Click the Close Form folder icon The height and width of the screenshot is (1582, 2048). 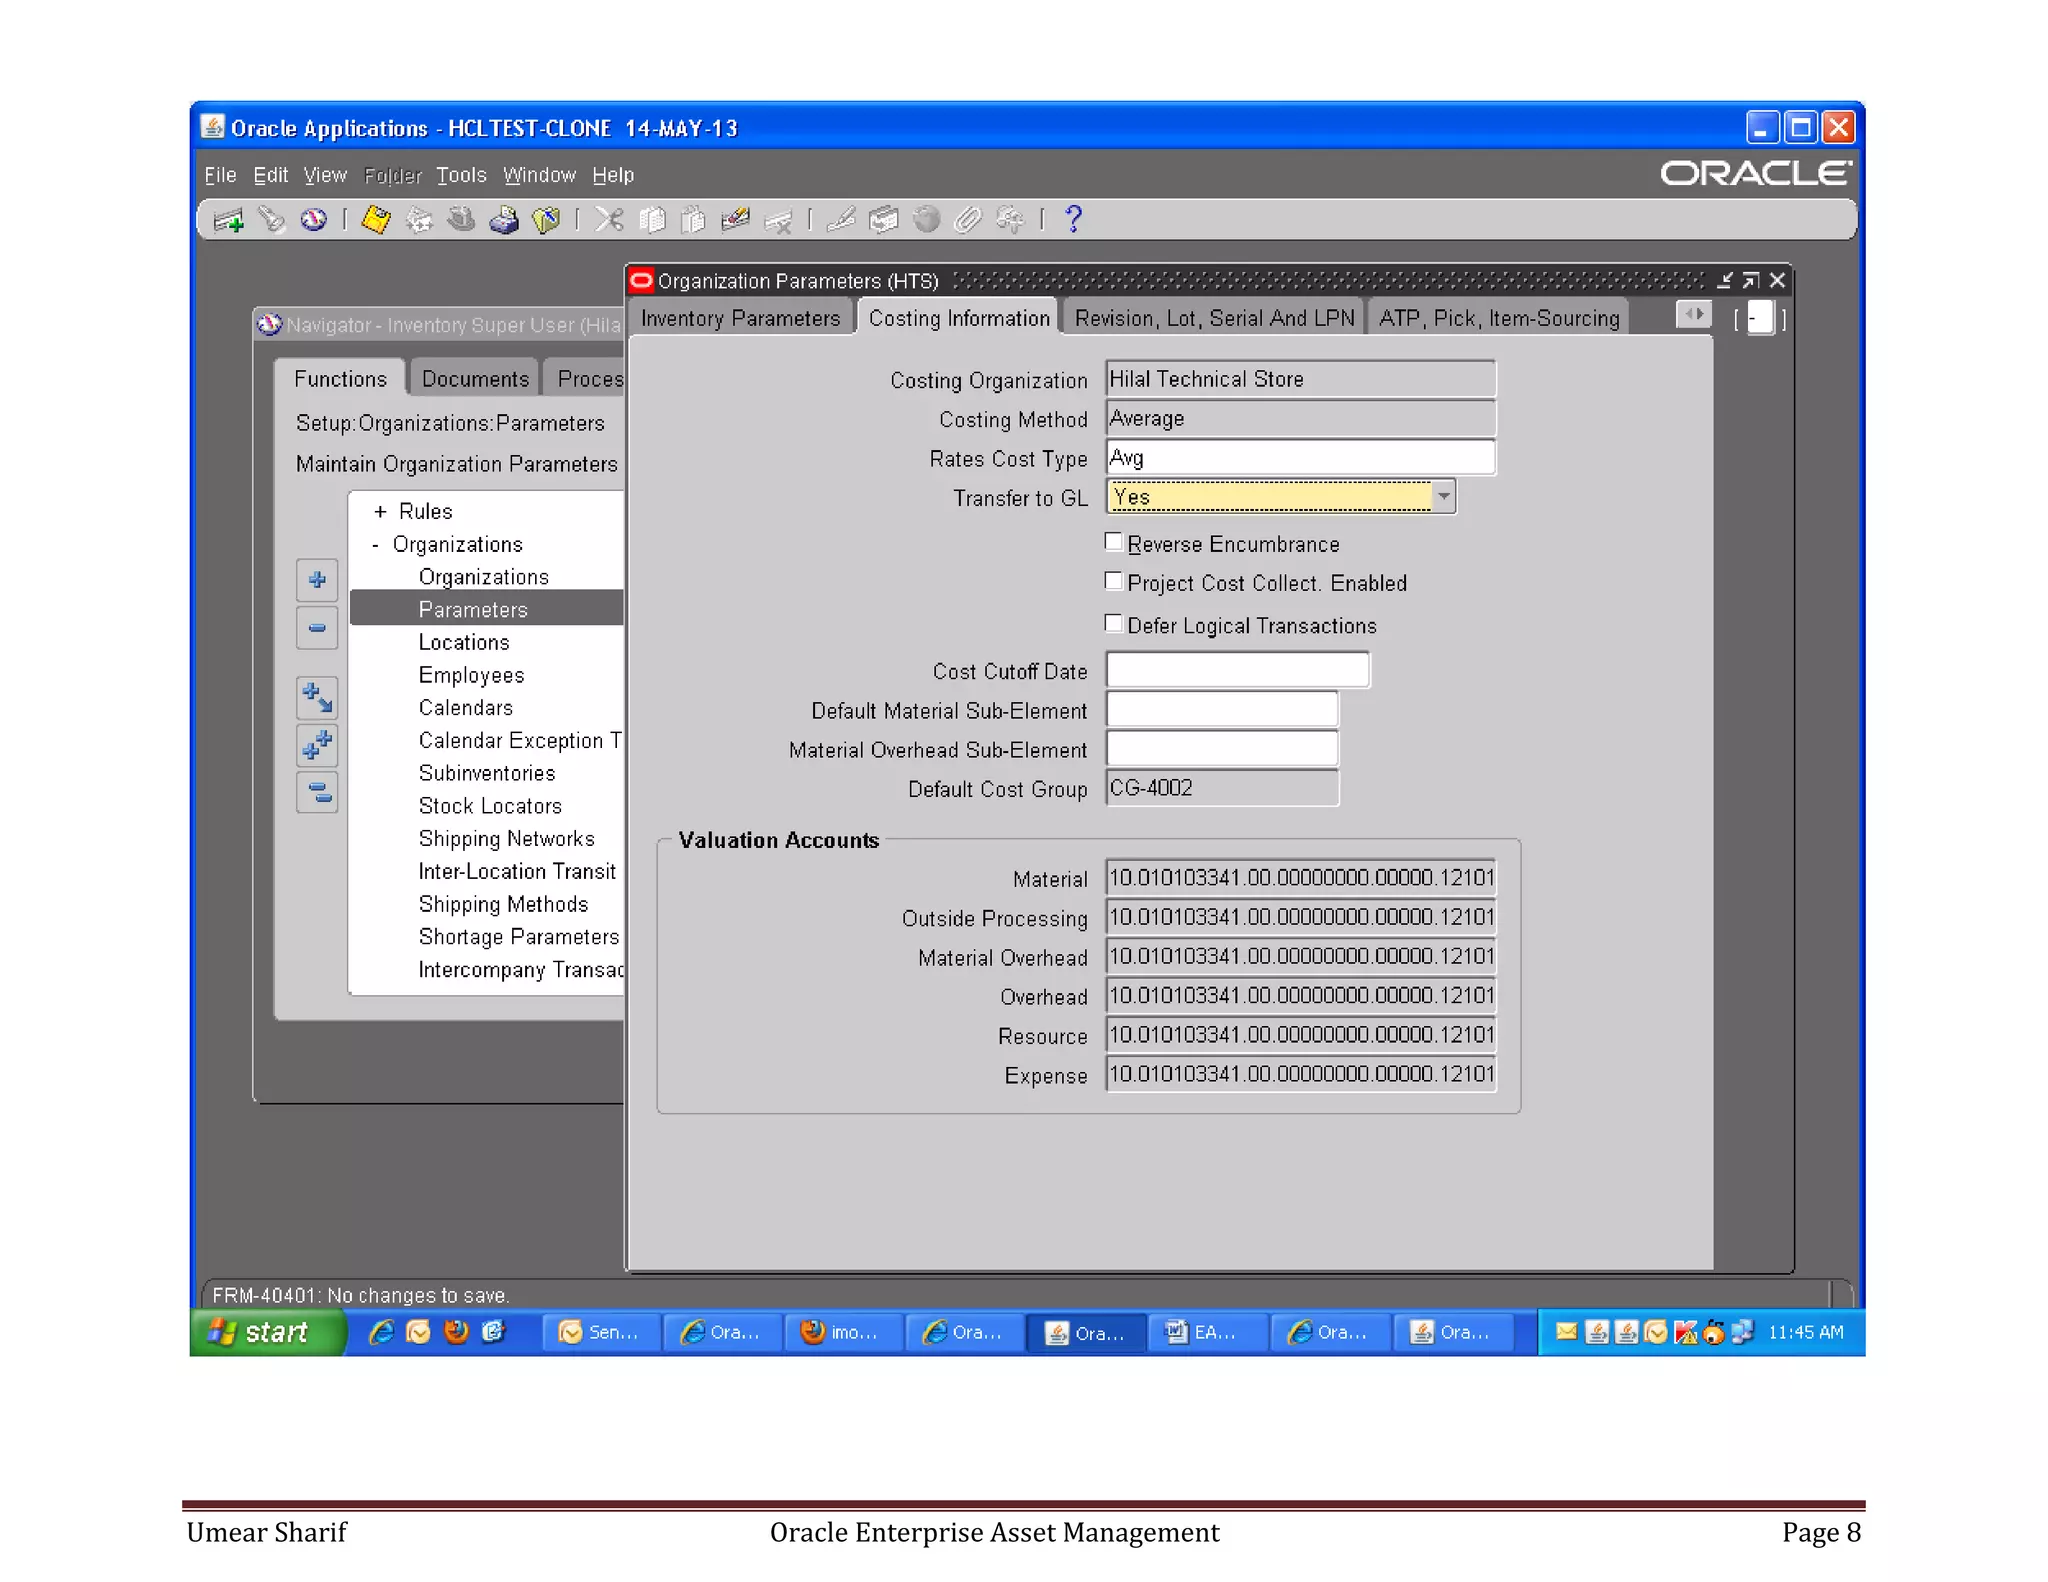[x=546, y=220]
